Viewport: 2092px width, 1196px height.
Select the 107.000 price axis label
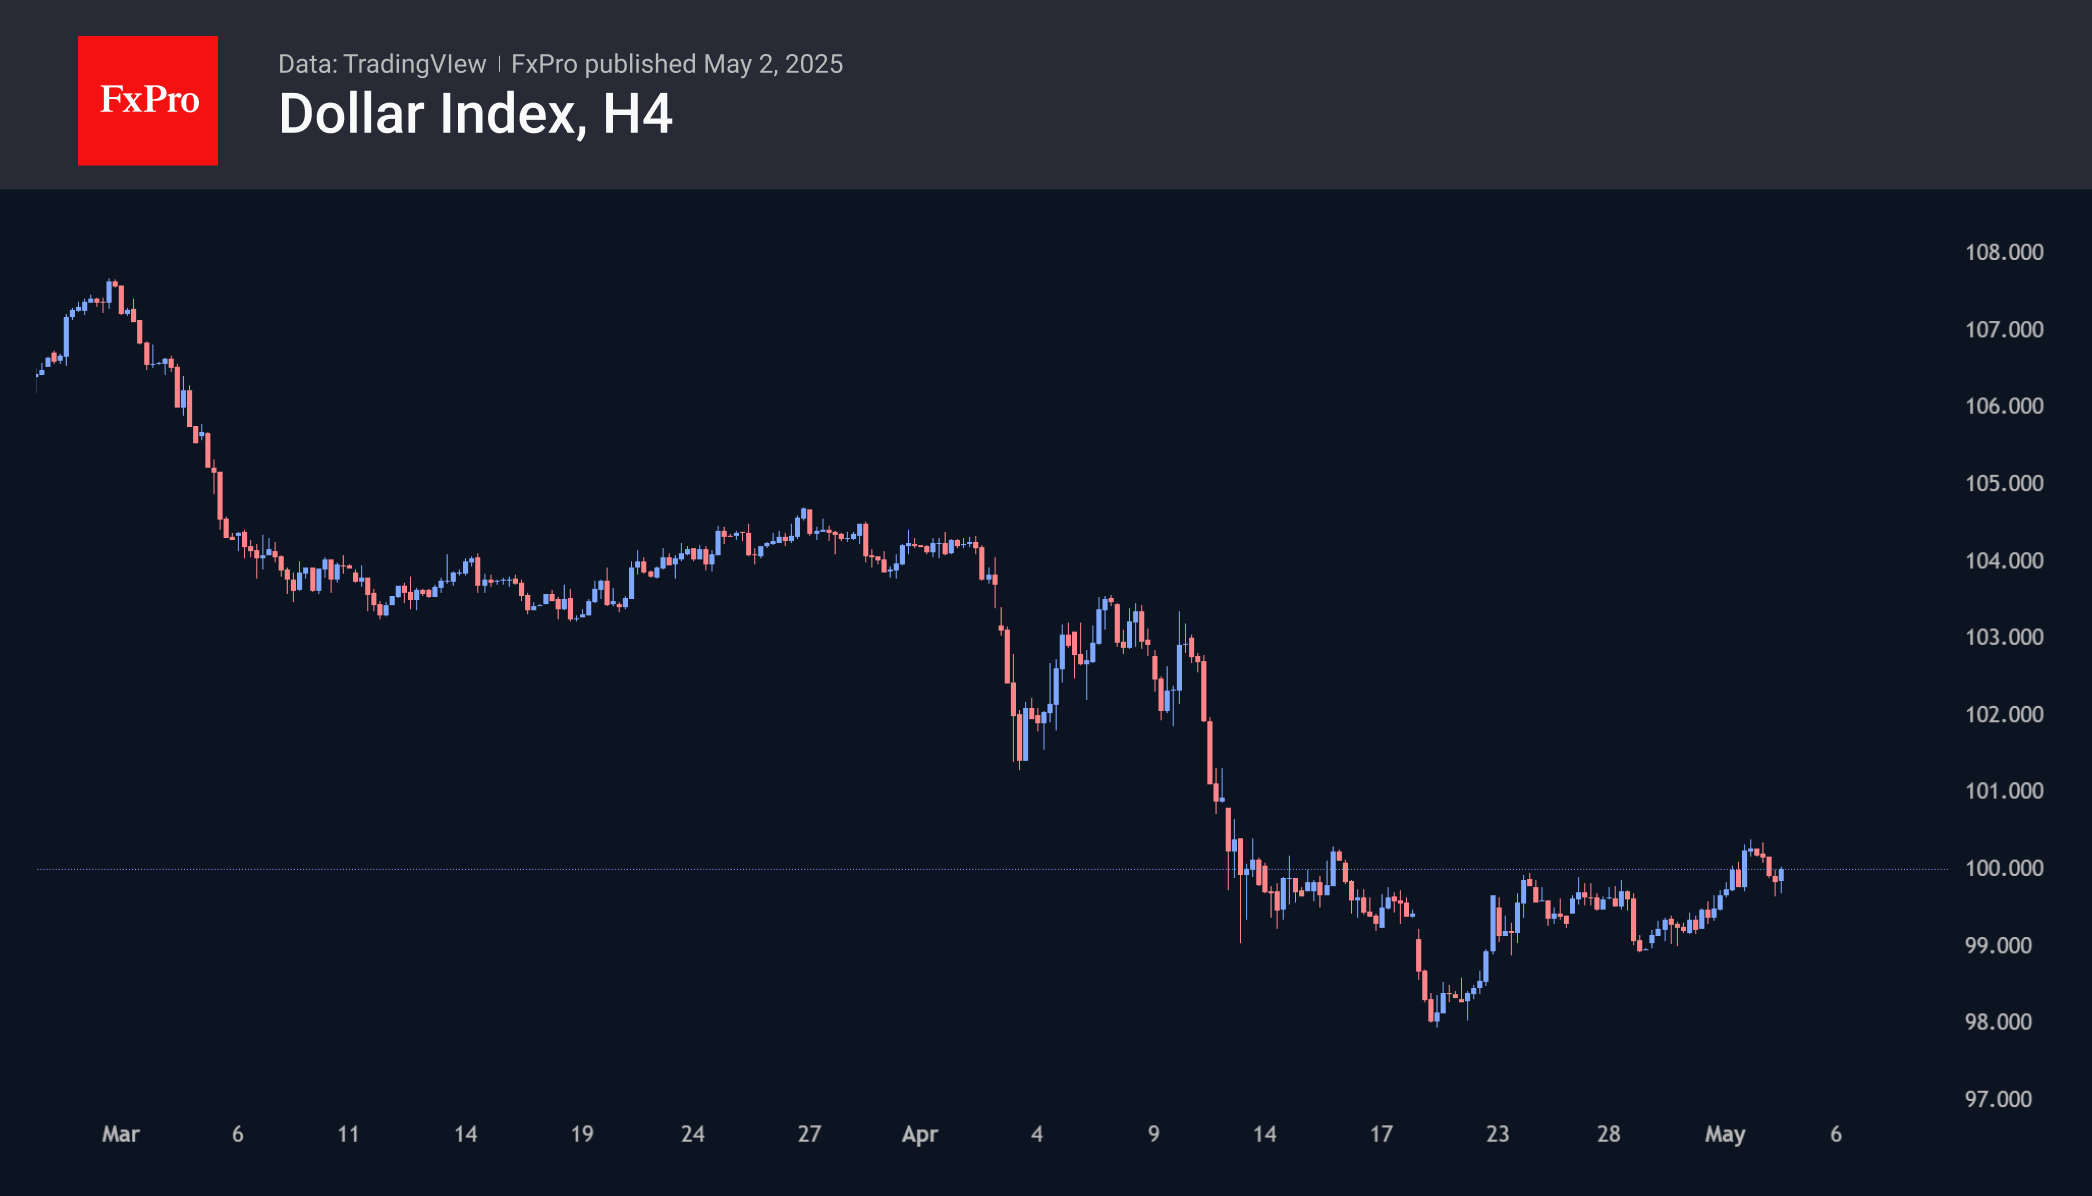coord(2004,329)
